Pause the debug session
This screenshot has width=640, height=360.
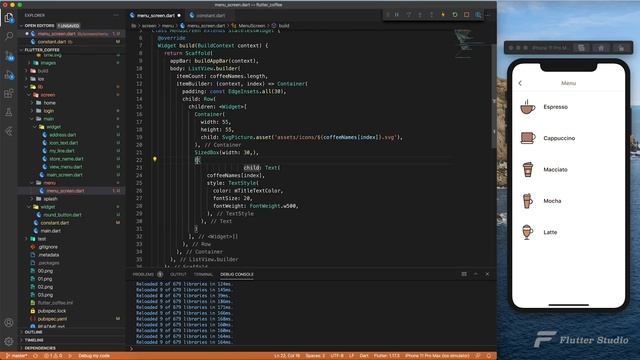pyautogui.click(x=397, y=15)
